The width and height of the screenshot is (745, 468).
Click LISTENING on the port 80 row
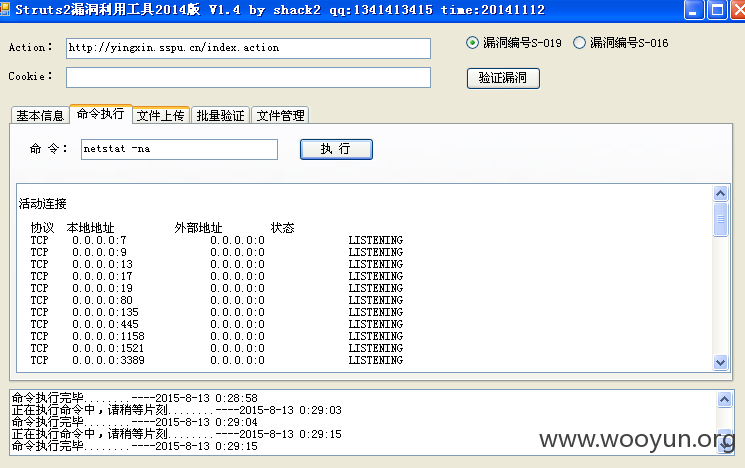coord(376,300)
